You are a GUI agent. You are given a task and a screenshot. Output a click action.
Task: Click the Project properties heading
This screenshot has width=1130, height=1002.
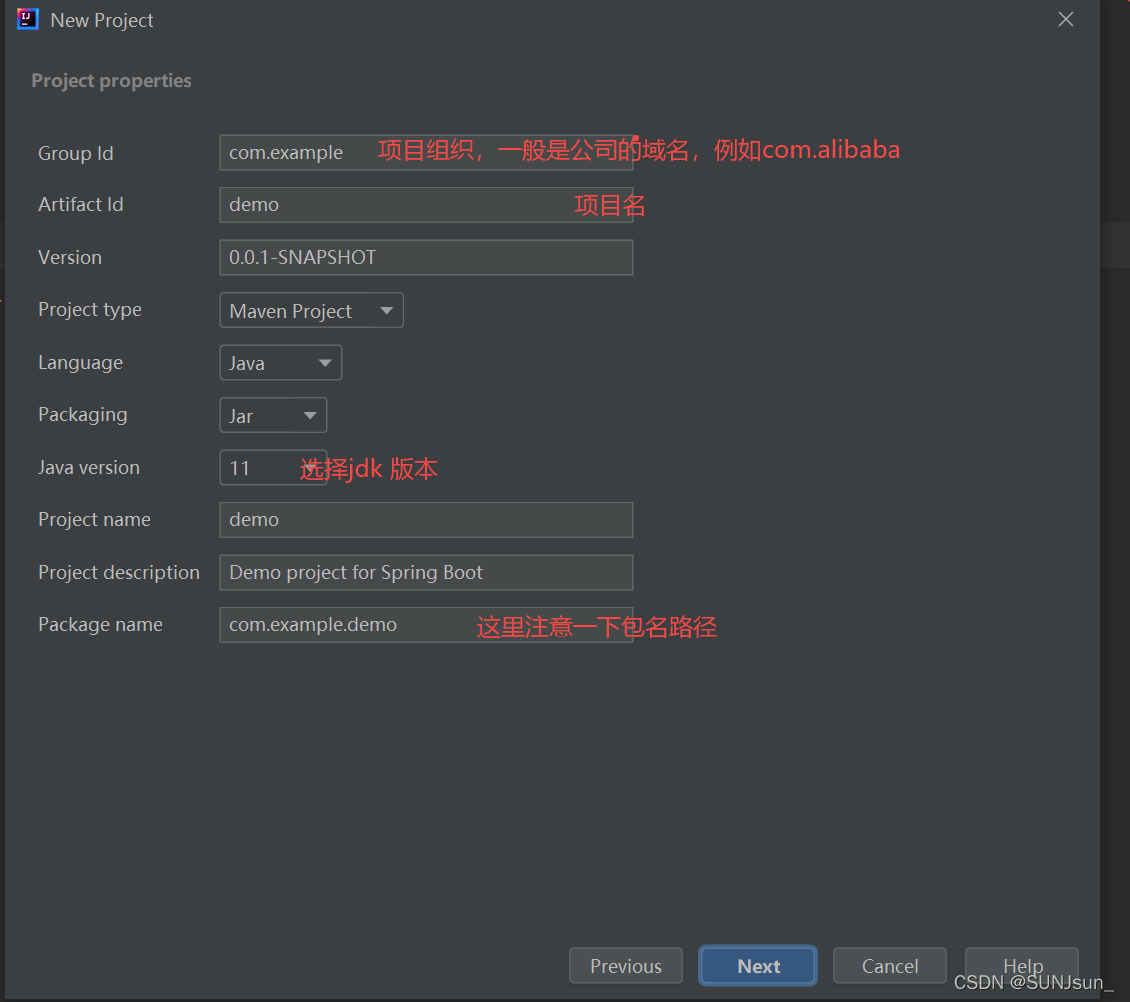click(x=111, y=80)
